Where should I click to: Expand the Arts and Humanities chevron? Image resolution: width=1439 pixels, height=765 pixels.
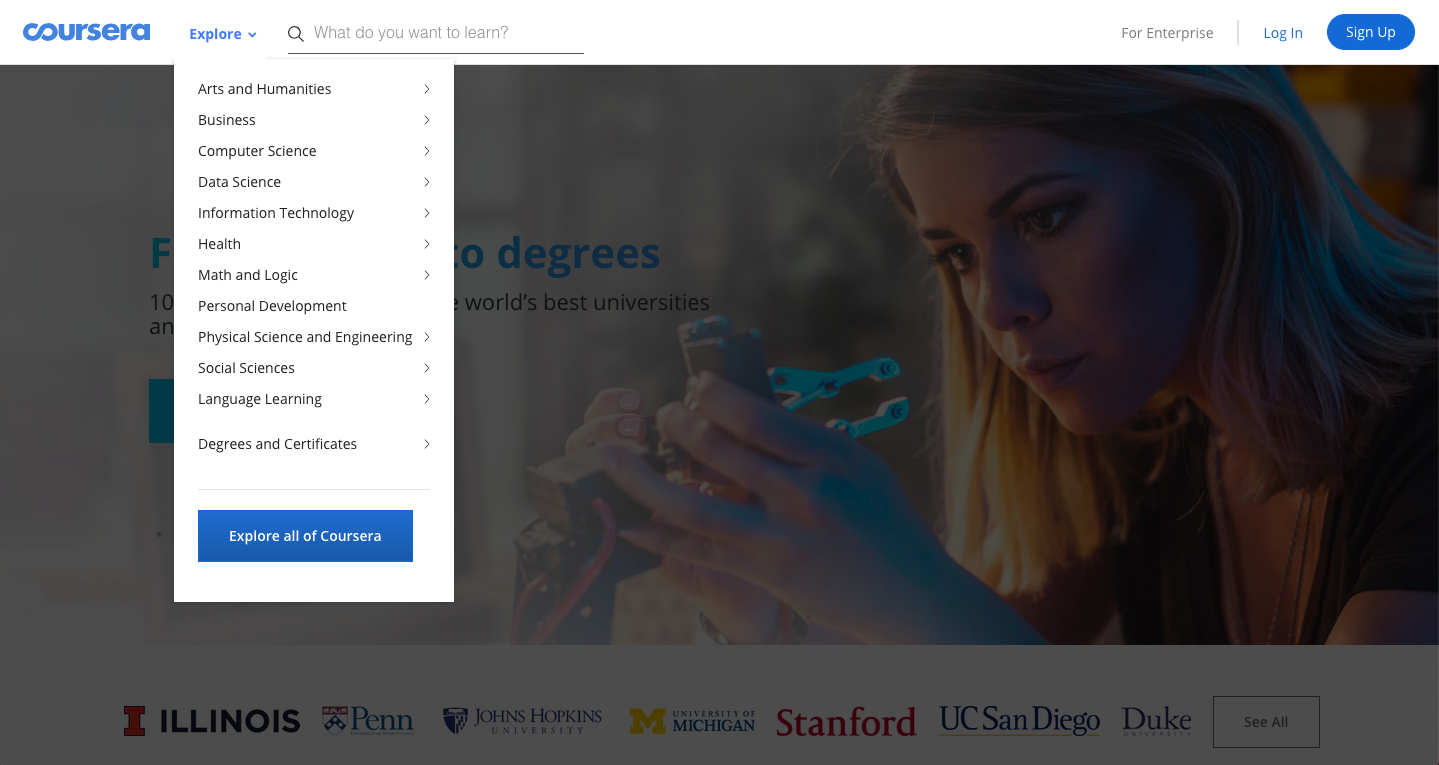(427, 89)
